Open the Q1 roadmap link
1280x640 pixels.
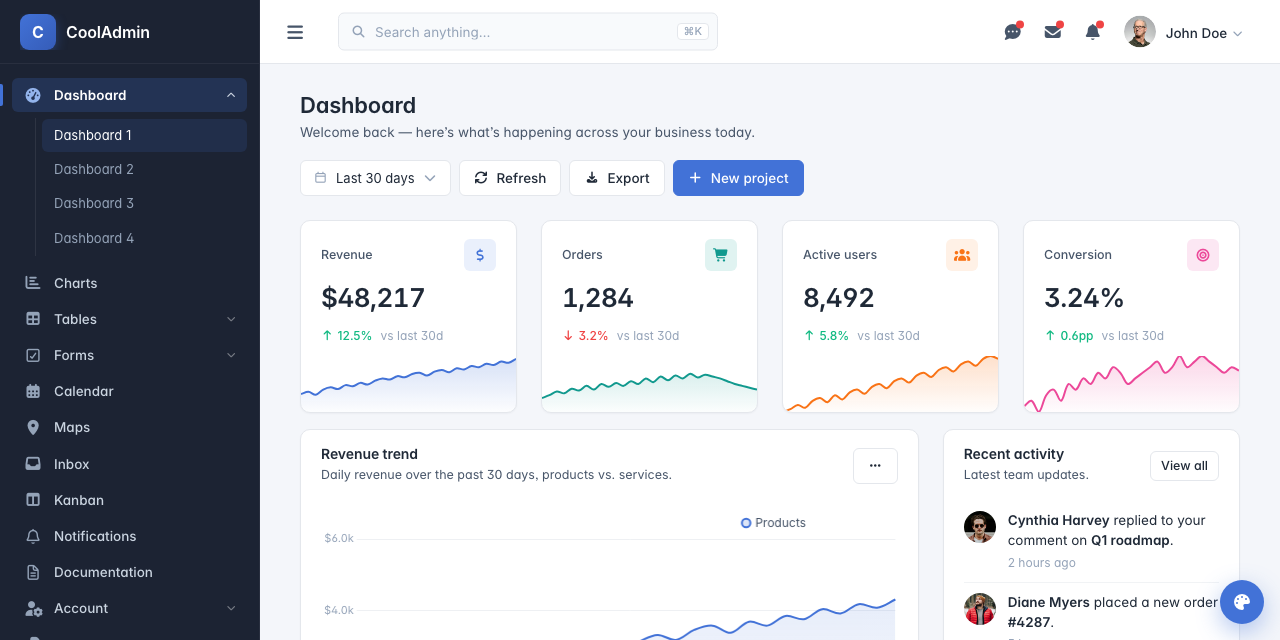(1130, 540)
